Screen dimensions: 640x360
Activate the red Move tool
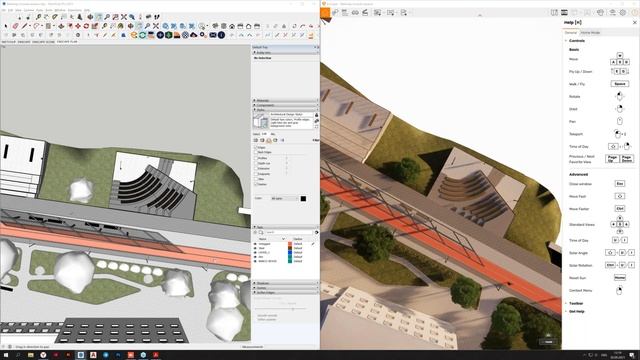78,26
